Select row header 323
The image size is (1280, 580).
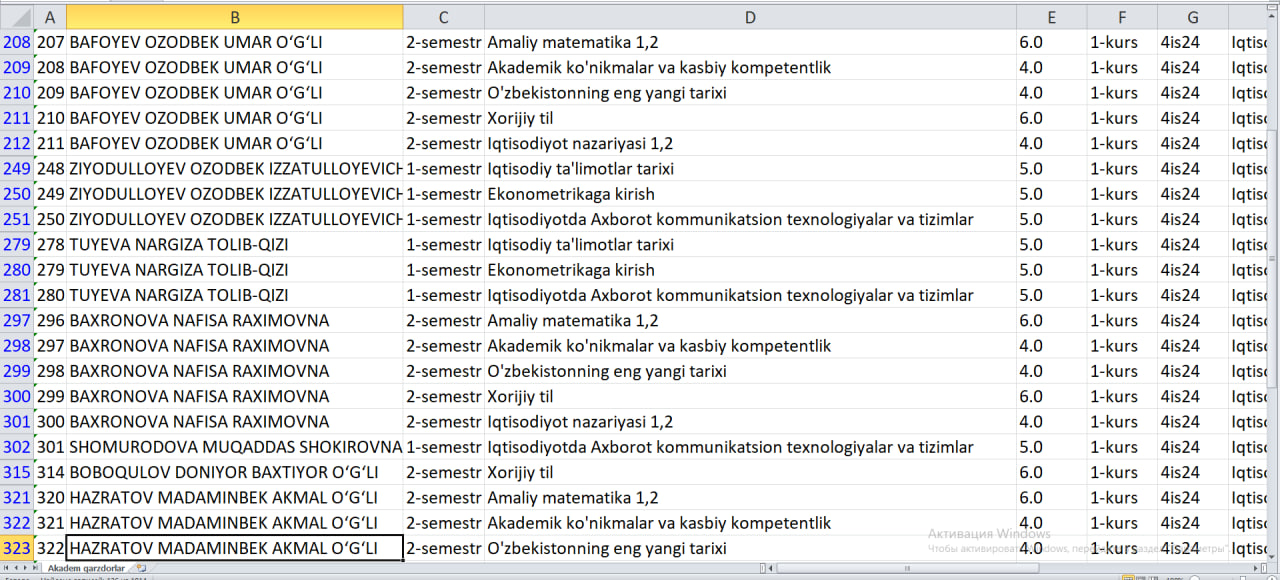click(x=16, y=548)
